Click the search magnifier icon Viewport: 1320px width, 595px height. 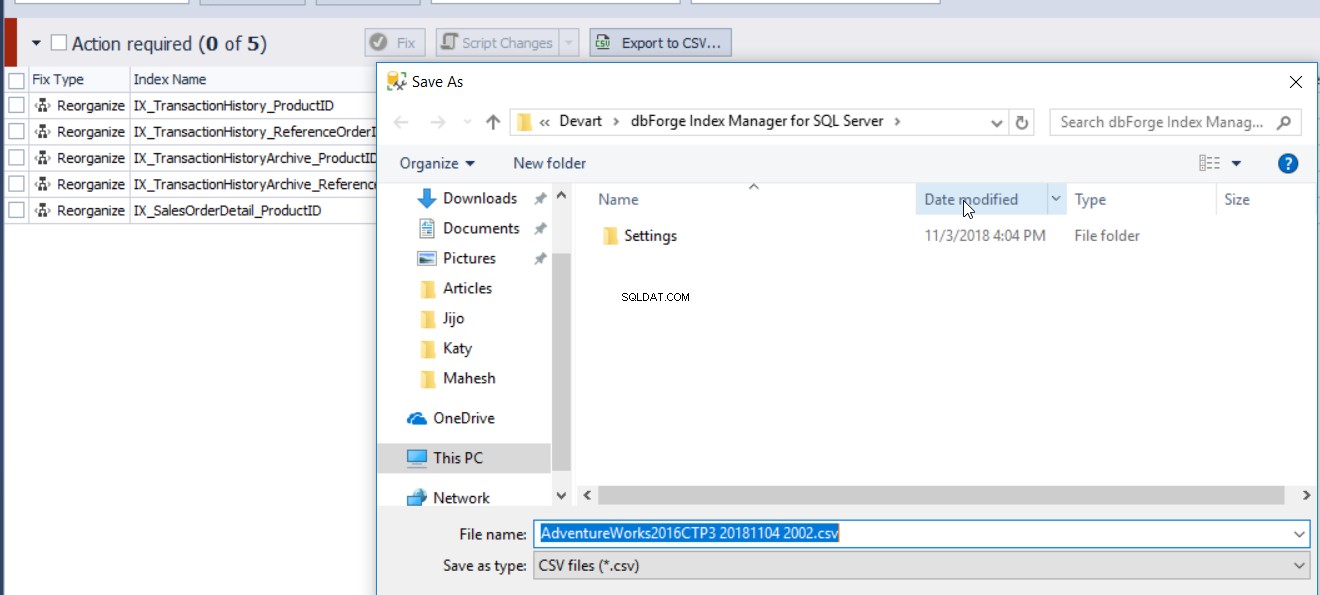click(1284, 122)
